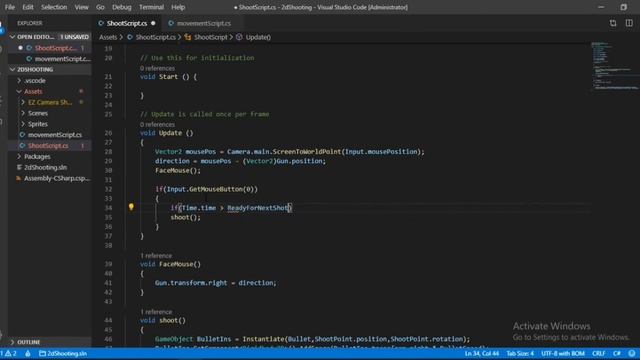Click the EXPLORER panel title
Image resolution: width=640 pixels, height=360 pixels.
[x=30, y=23]
